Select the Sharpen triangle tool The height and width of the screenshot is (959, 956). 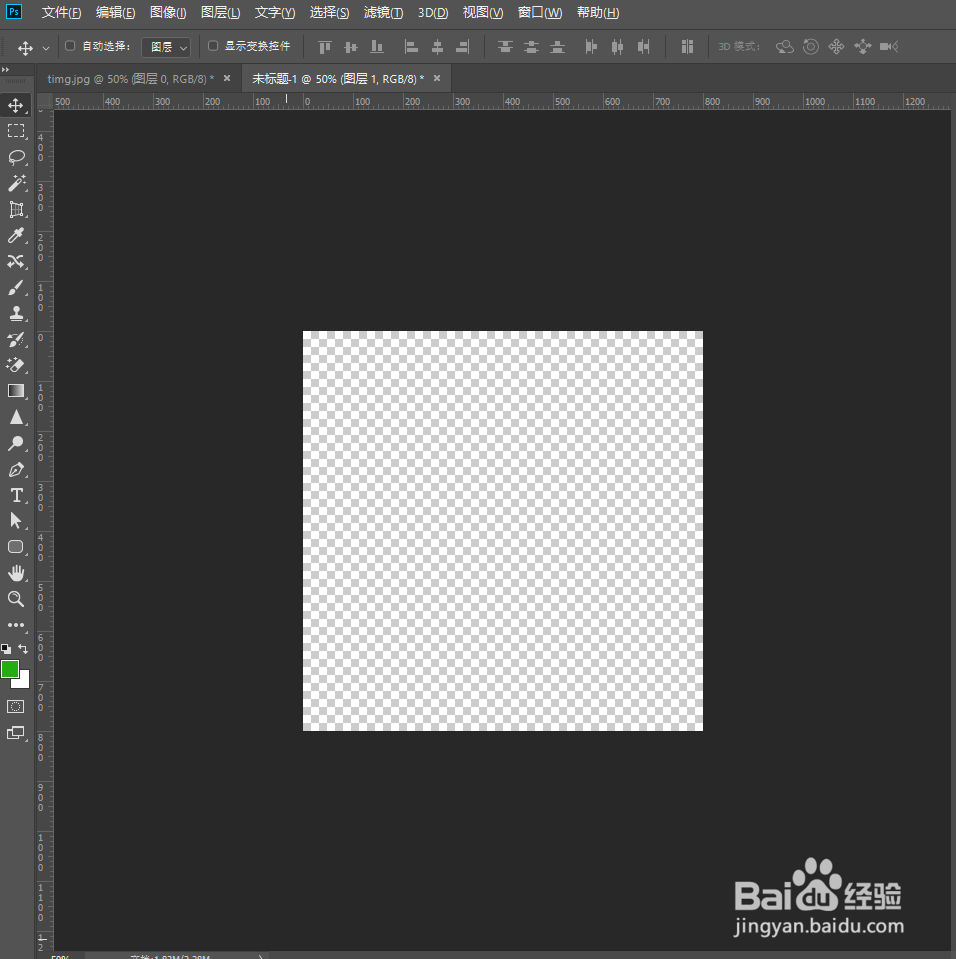click(x=16, y=417)
